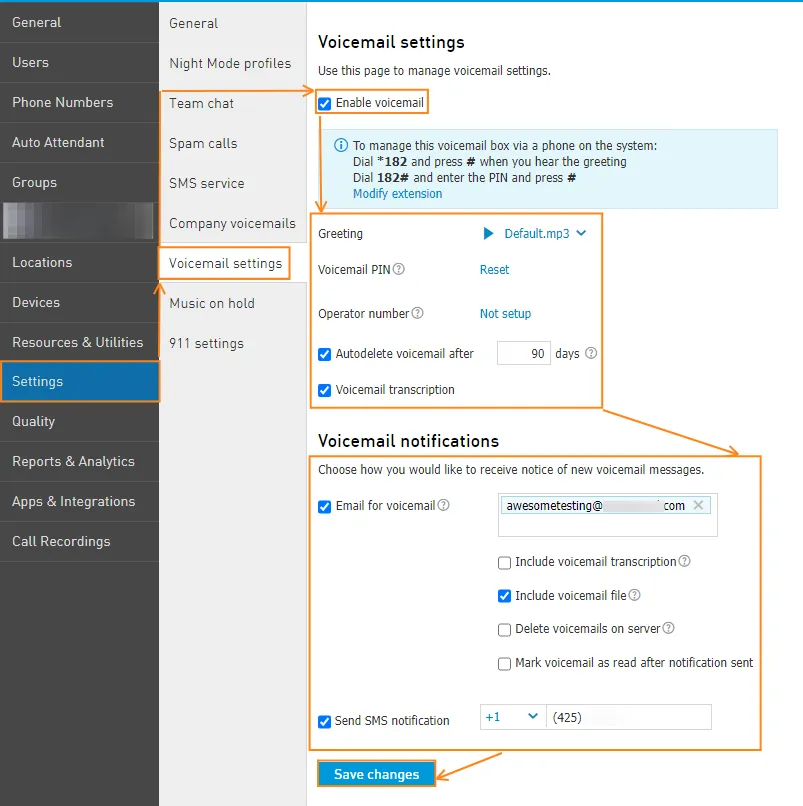Open Auto Attendant in sidebar

[79, 142]
